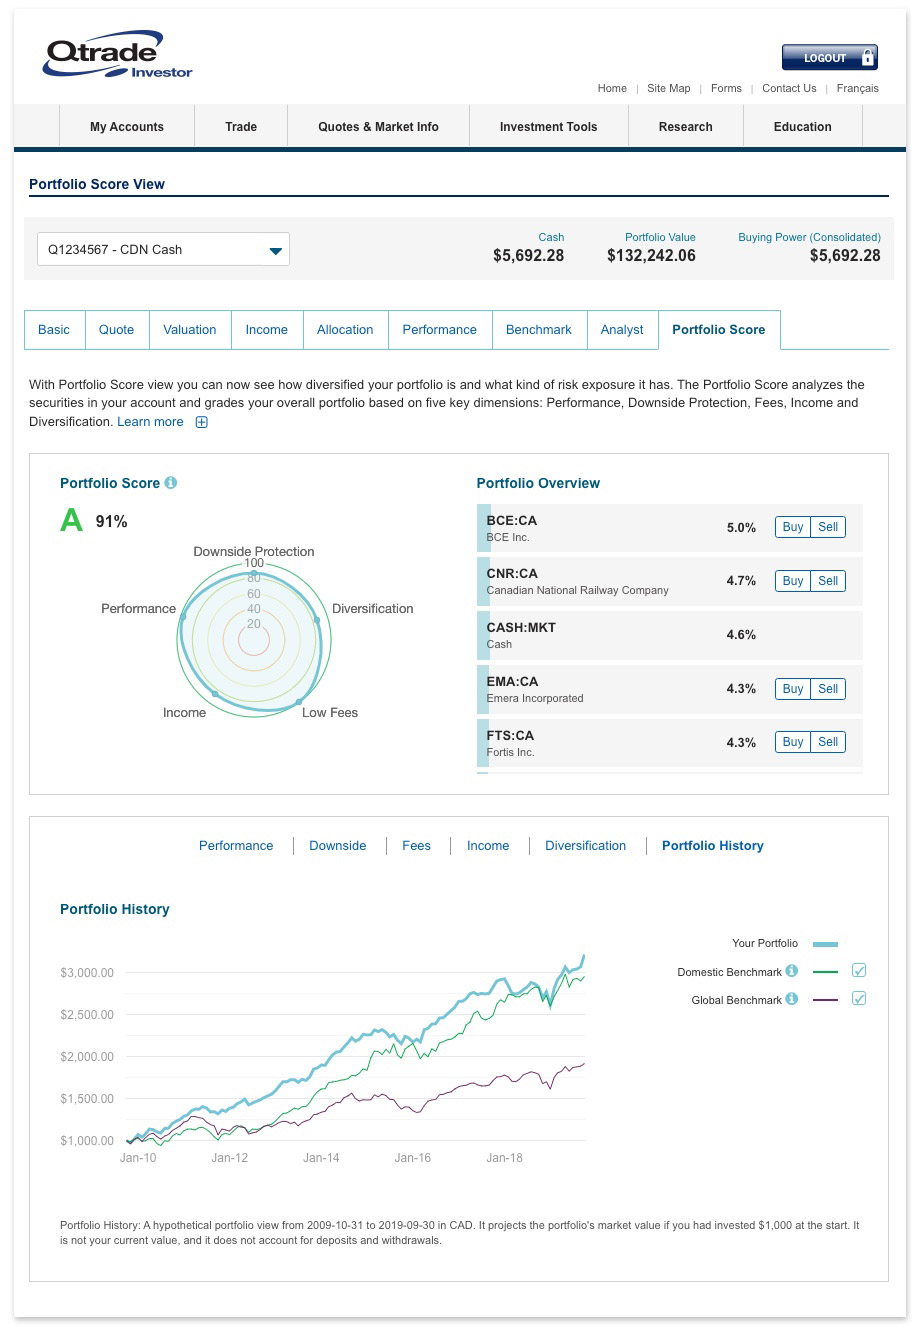Viewport: 923px width, 1341px height.
Task: Click the 91% portfolio score value
Action: point(112,522)
